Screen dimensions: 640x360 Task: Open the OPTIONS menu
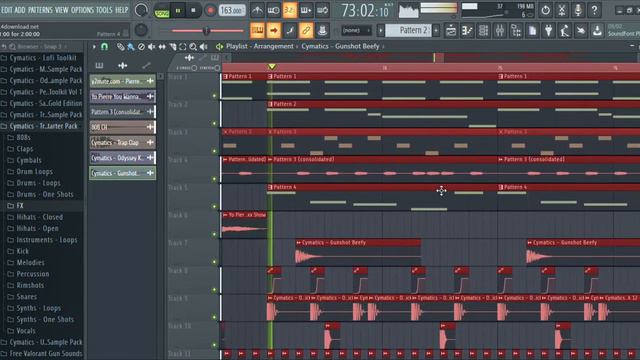pyautogui.click(x=82, y=10)
